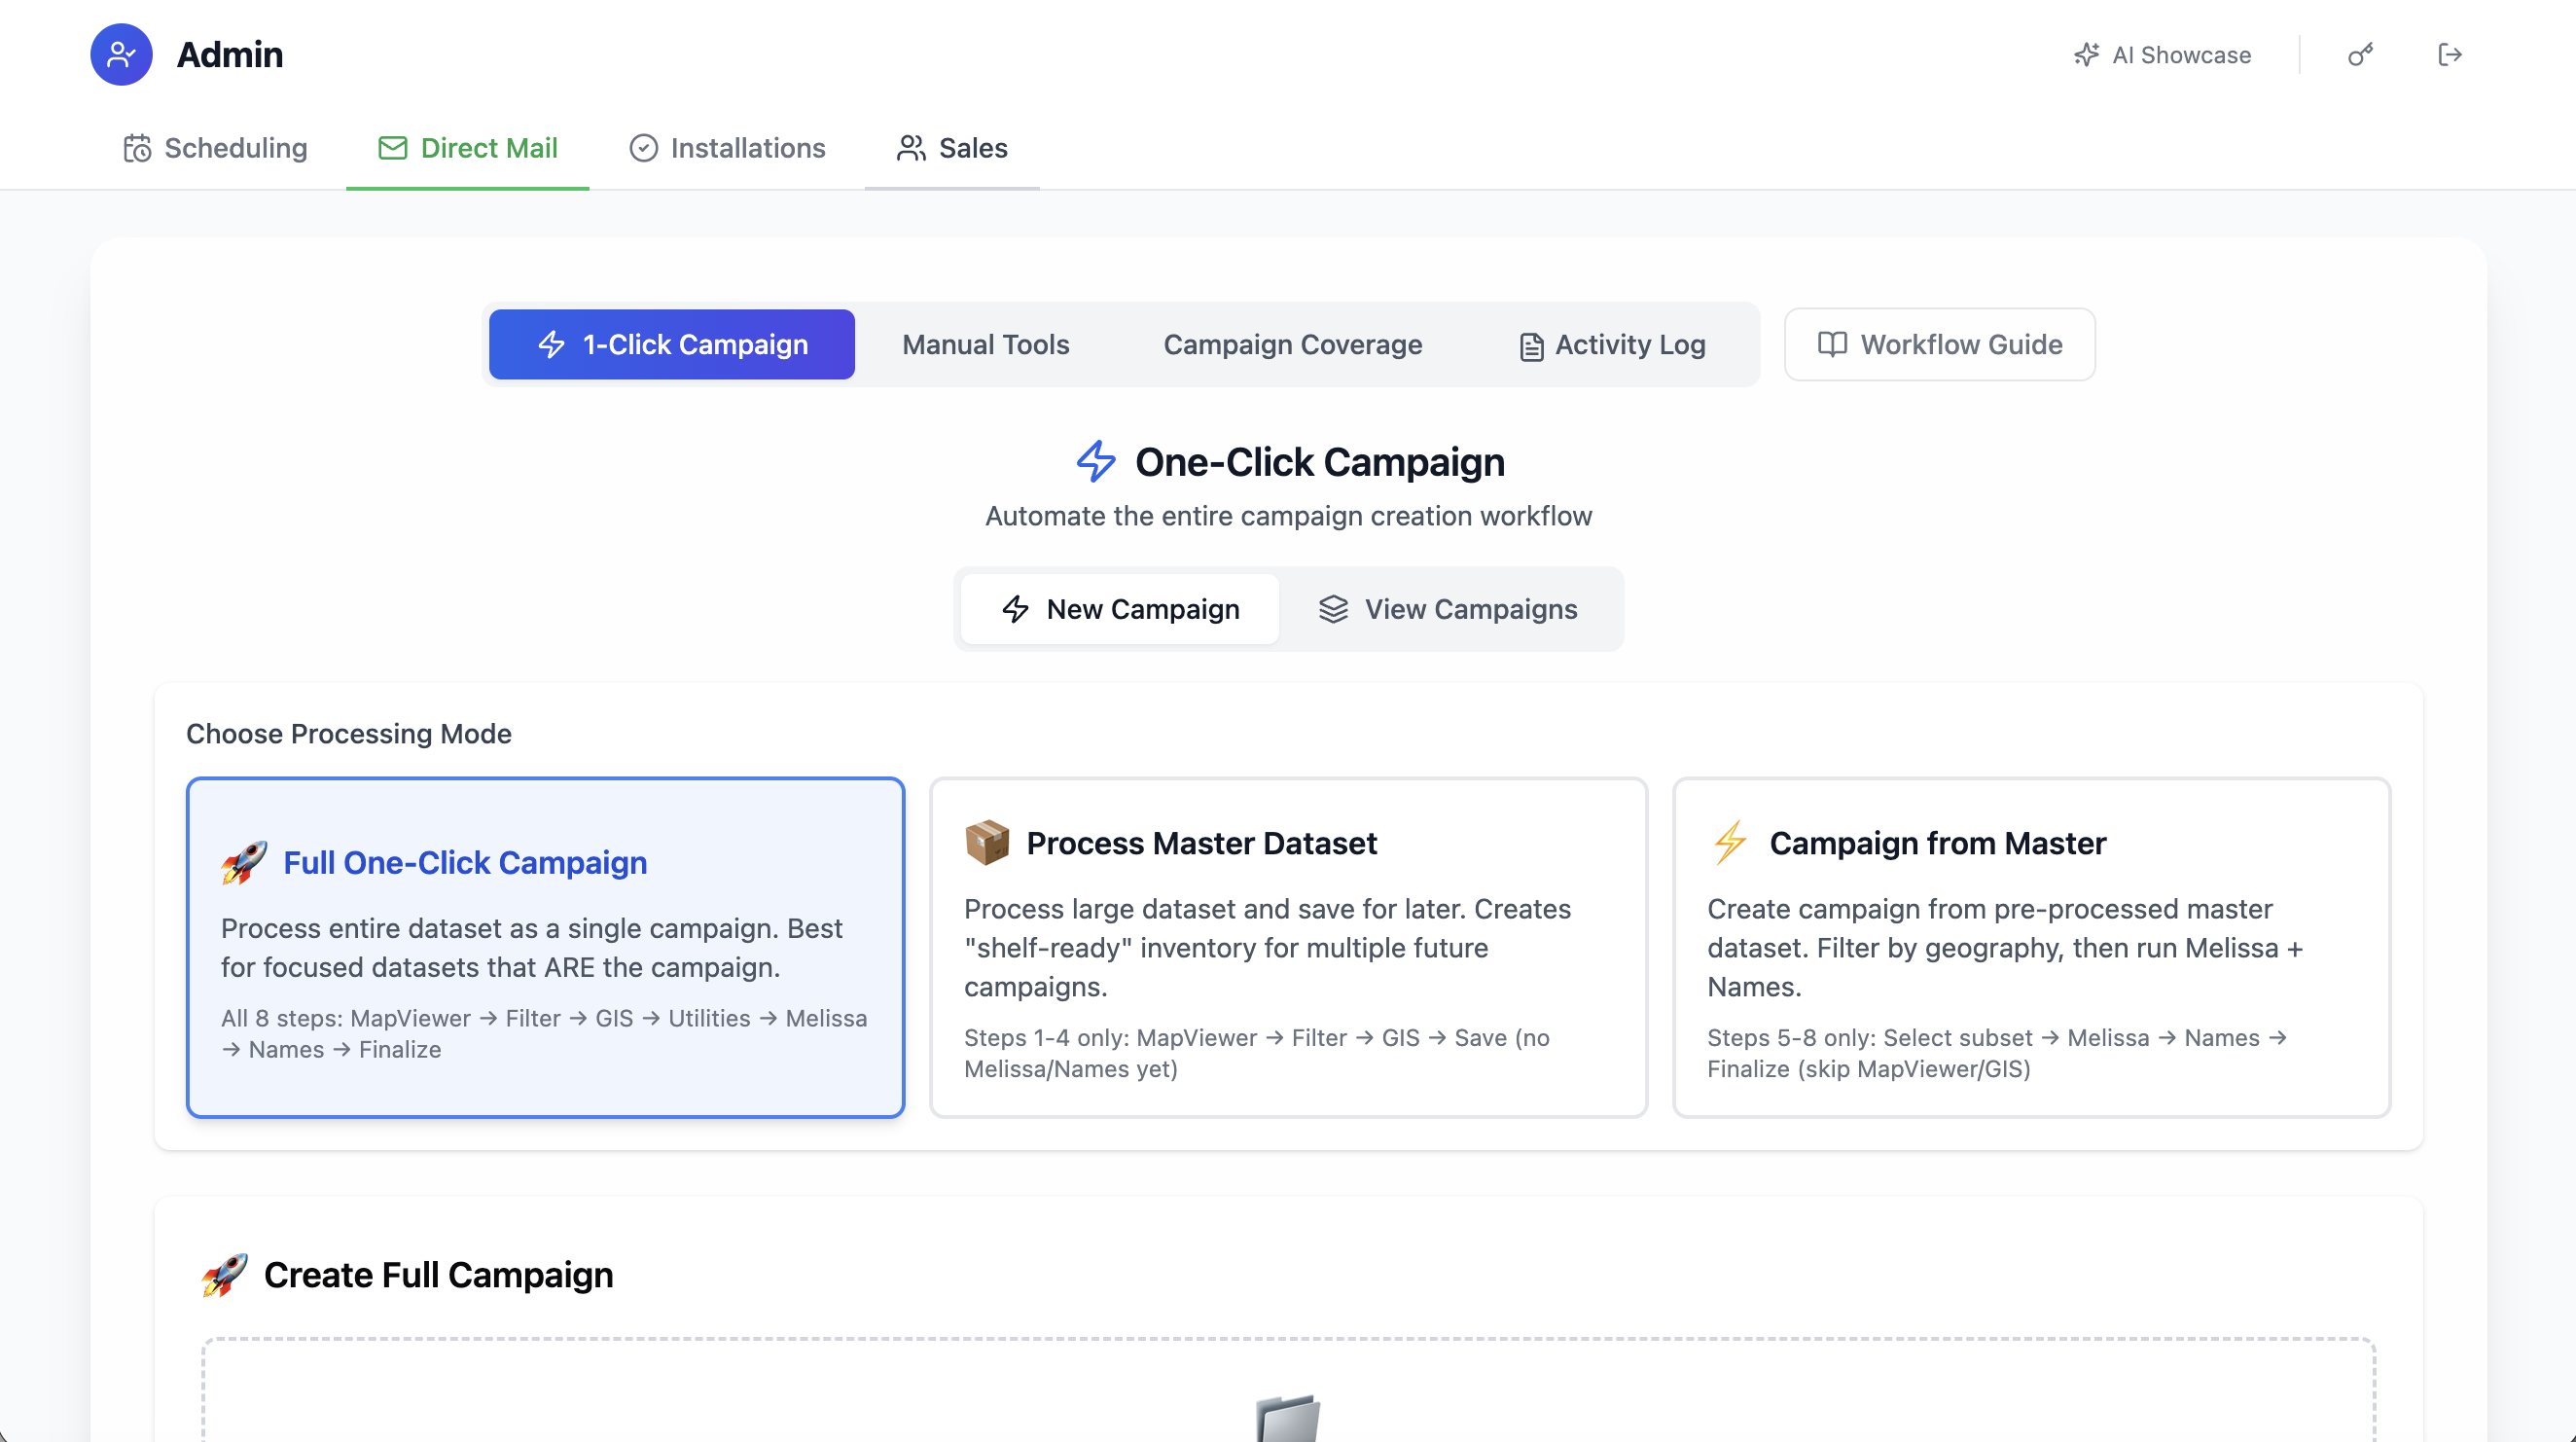Viewport: 2576px width, 1442px height.
Task: Click the file upload drop zone
Action: [x=1288, y=1390]
